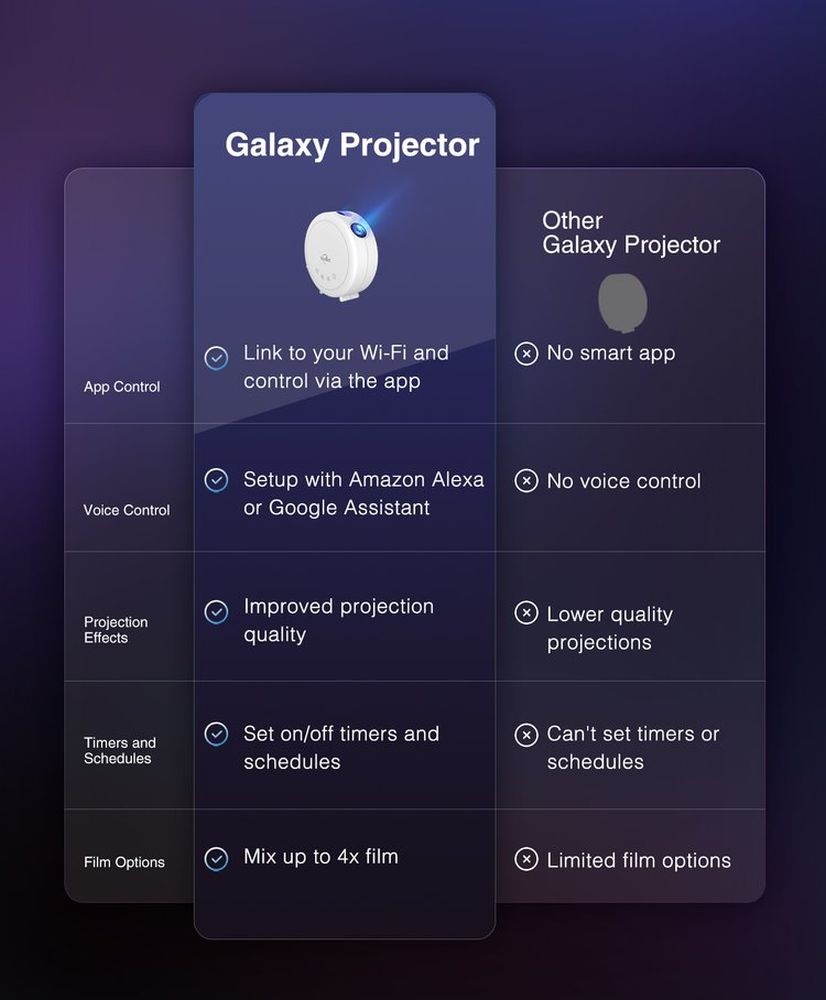This screenshot has width=826, height=1000.
Task: Select the Film Options row label
Action: 124,862
